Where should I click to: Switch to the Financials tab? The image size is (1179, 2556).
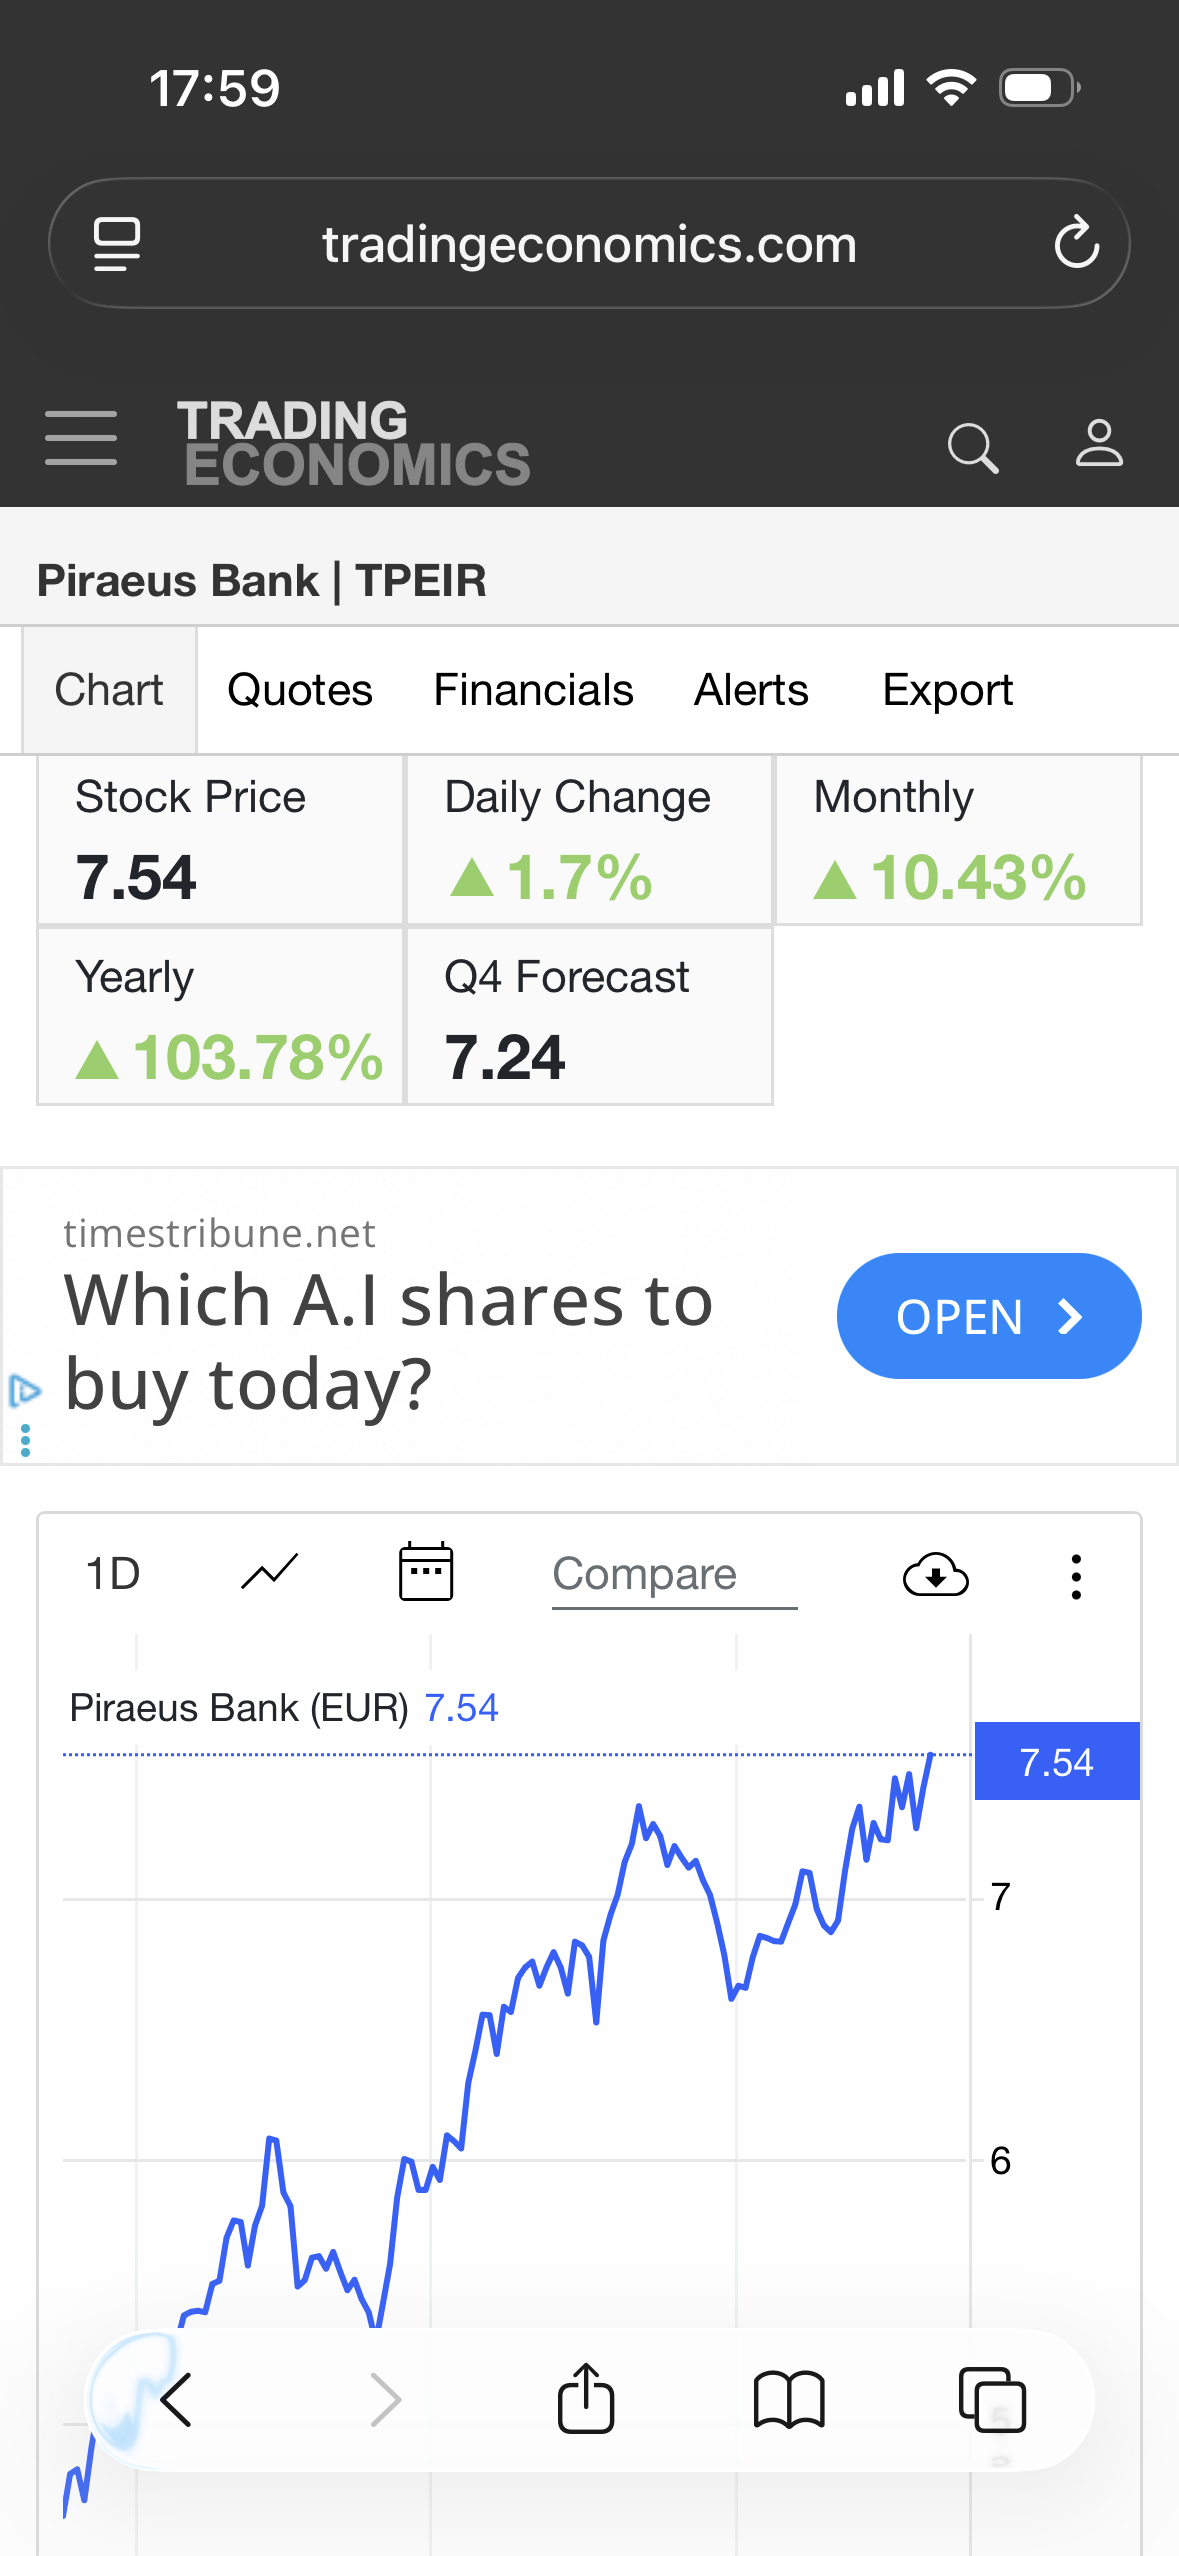533,690
